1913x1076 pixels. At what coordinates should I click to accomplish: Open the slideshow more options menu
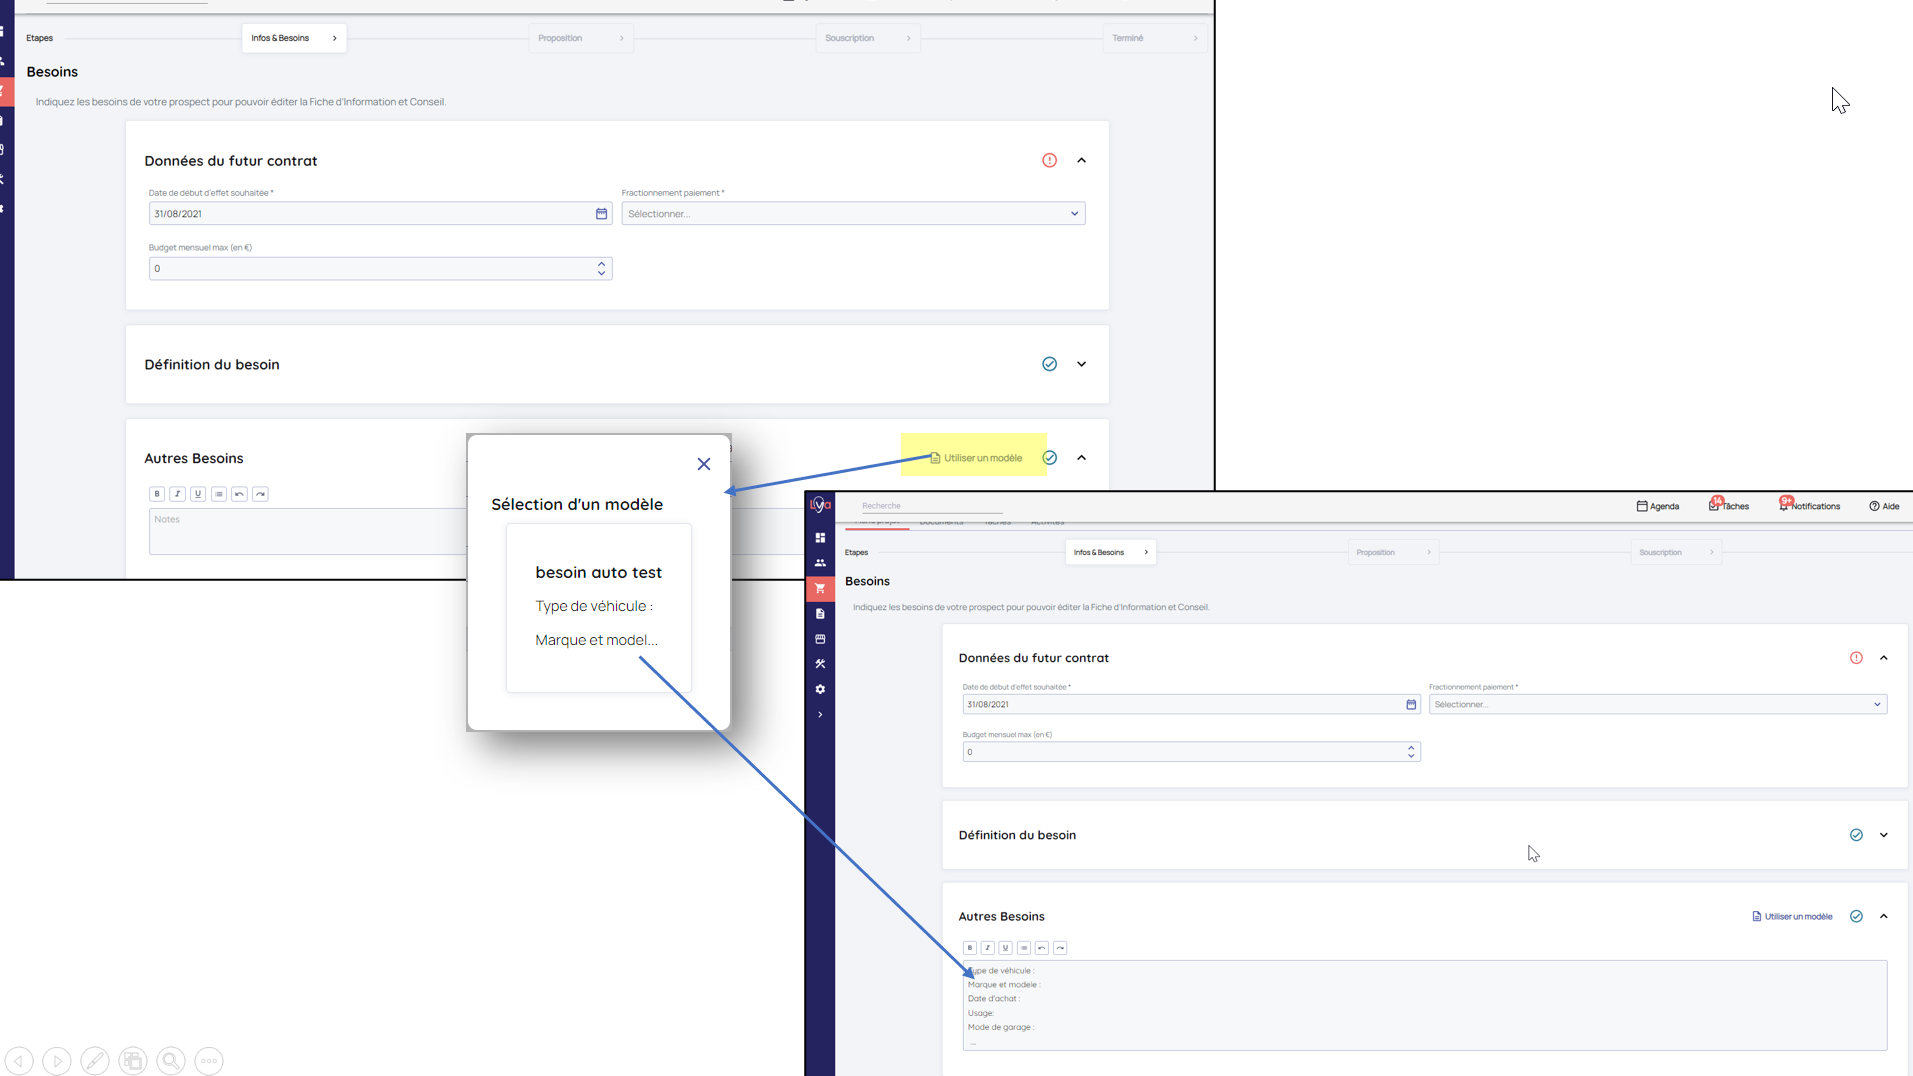click(209, 1060)
